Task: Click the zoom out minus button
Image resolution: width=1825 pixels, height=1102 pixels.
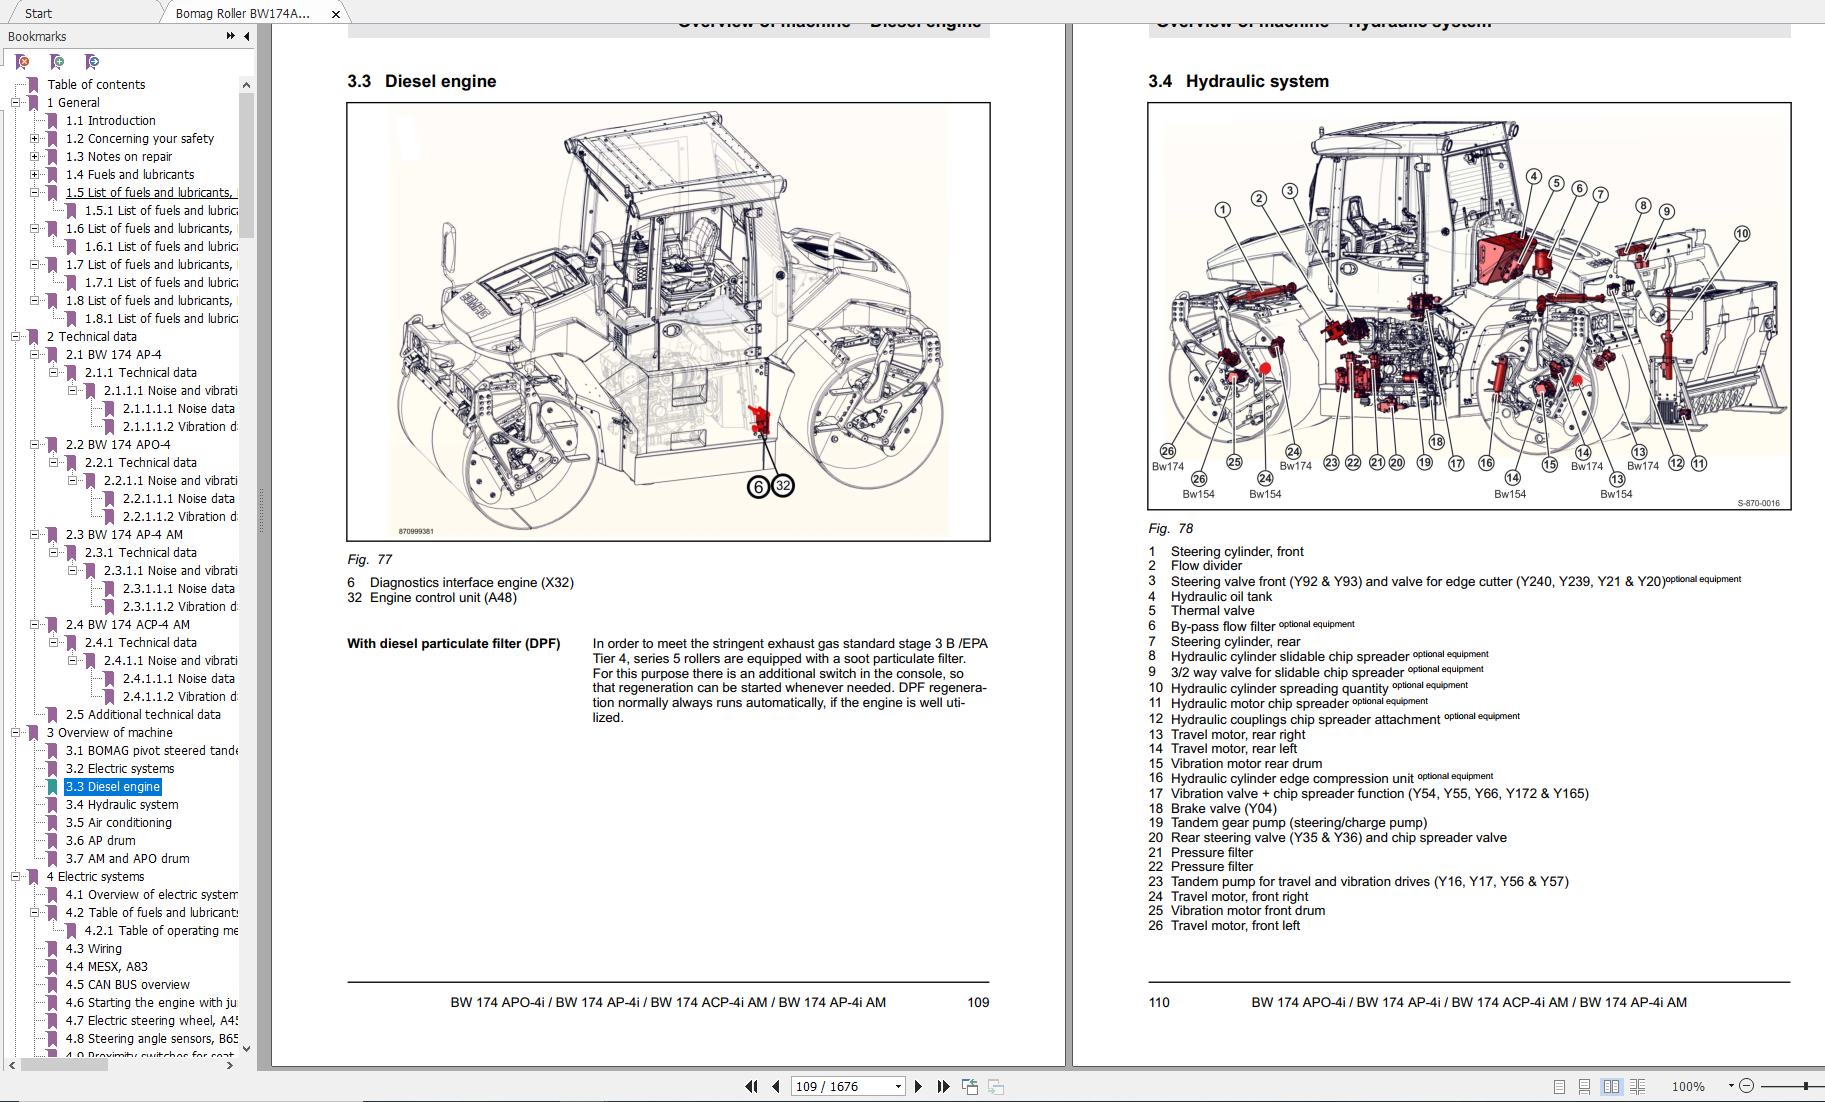Action: point(1747,1086)
